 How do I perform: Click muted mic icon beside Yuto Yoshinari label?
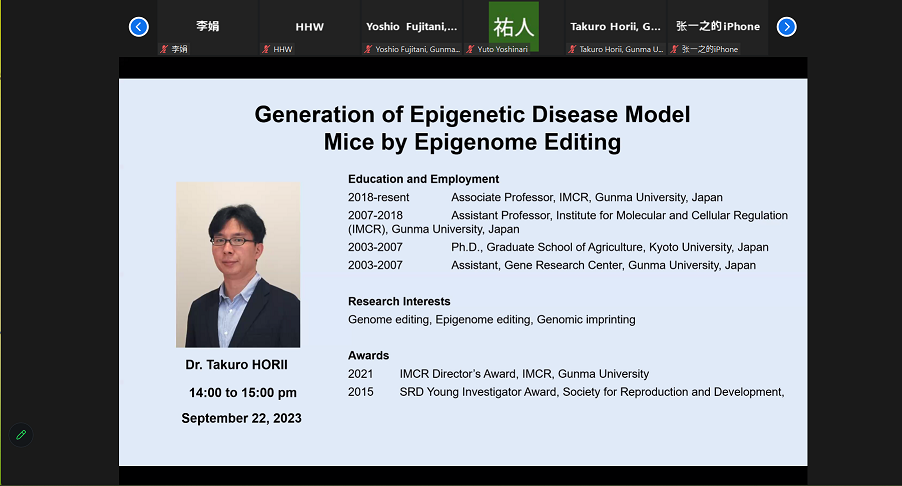(470, 49)
